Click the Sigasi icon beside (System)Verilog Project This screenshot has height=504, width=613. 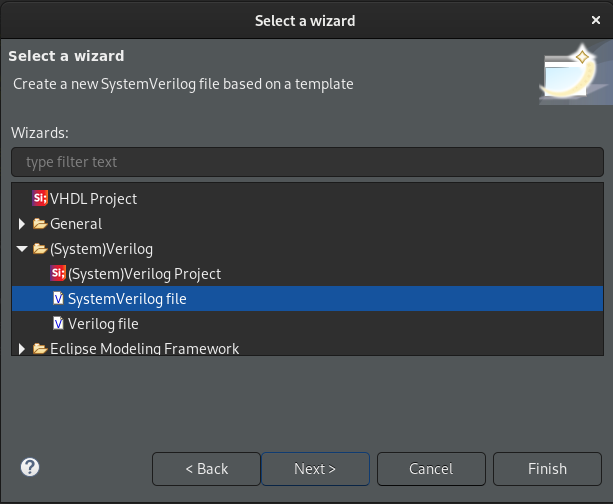tap(58, 273)
